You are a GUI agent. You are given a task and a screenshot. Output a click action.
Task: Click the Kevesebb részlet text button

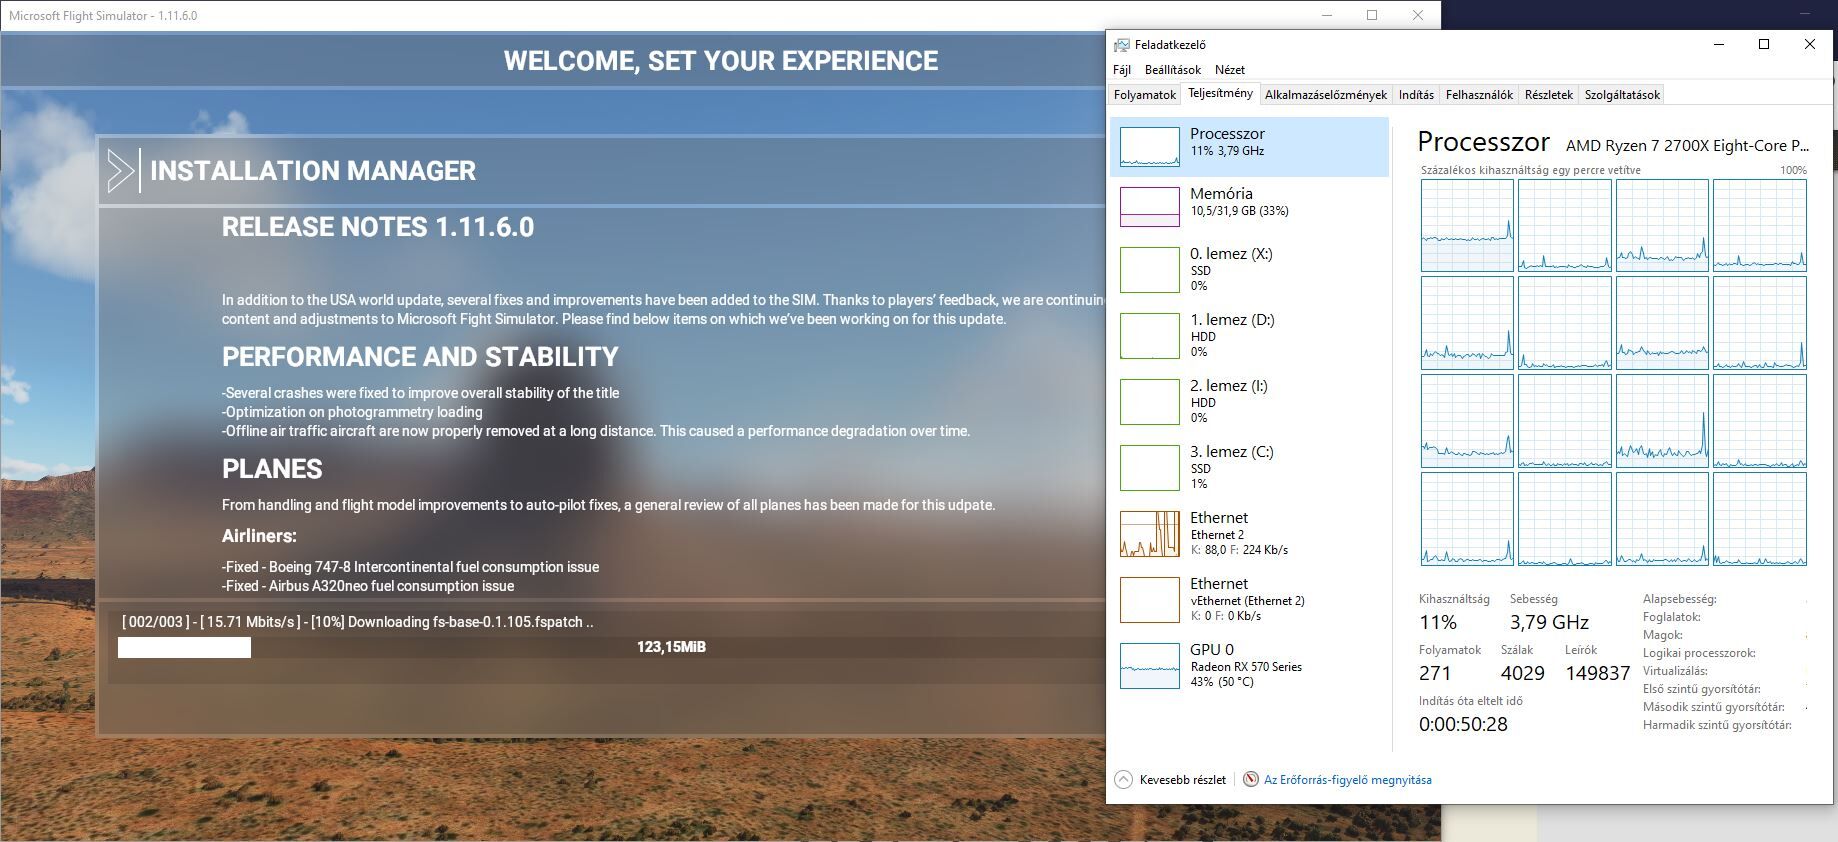click(x=1183, y=780)
